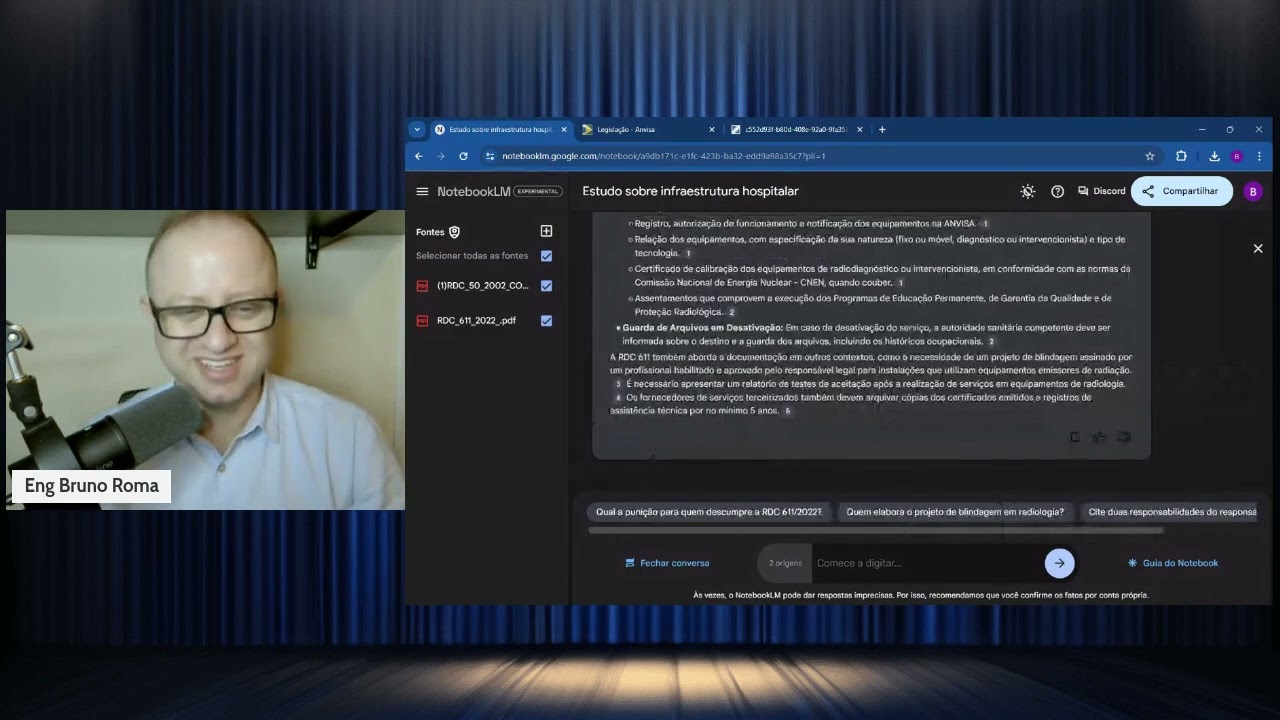Open the purple B account avatar in NotebookLM
Viewport: 1280px width, 720px height.
(x=1253, y=191)
